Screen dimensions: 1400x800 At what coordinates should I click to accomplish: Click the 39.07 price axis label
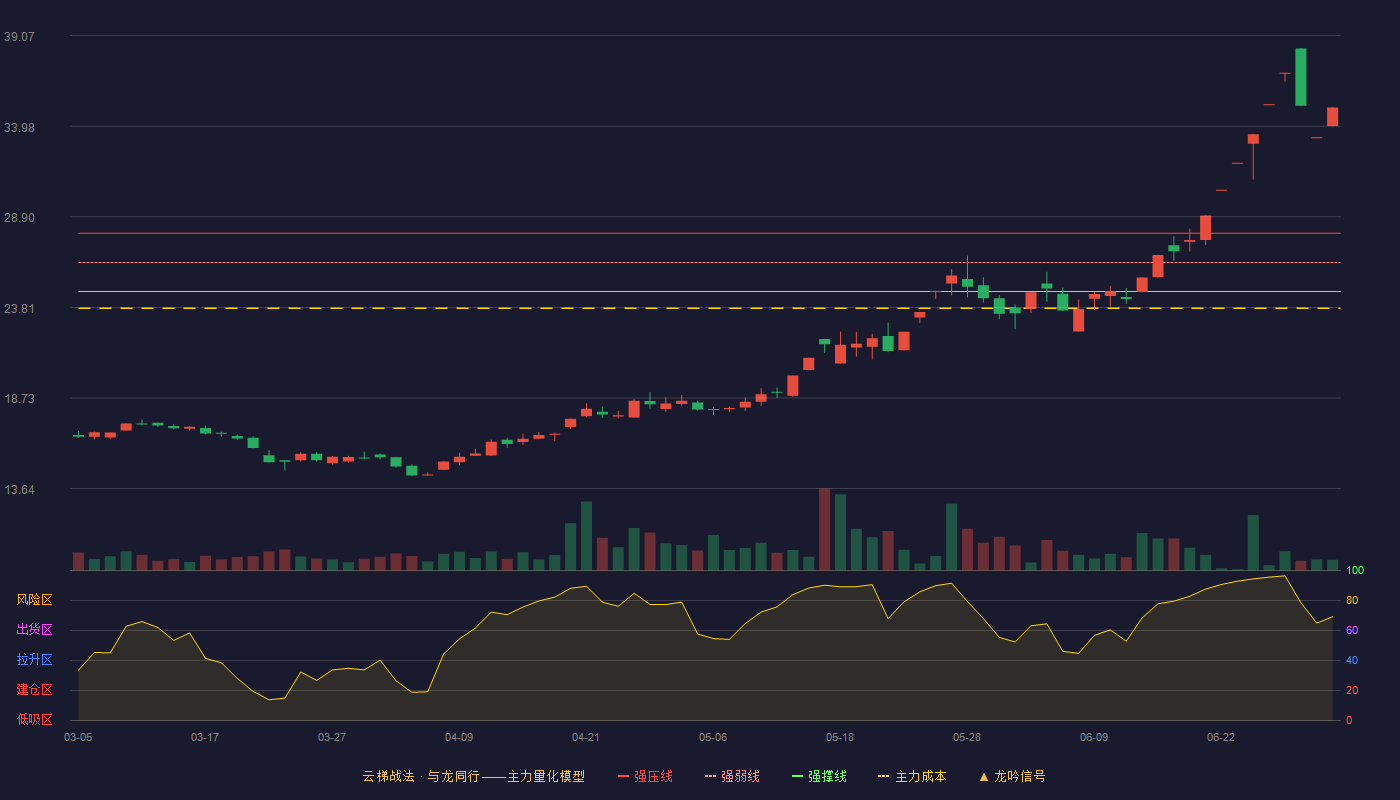pyautogui.click(x=19, y=36)
